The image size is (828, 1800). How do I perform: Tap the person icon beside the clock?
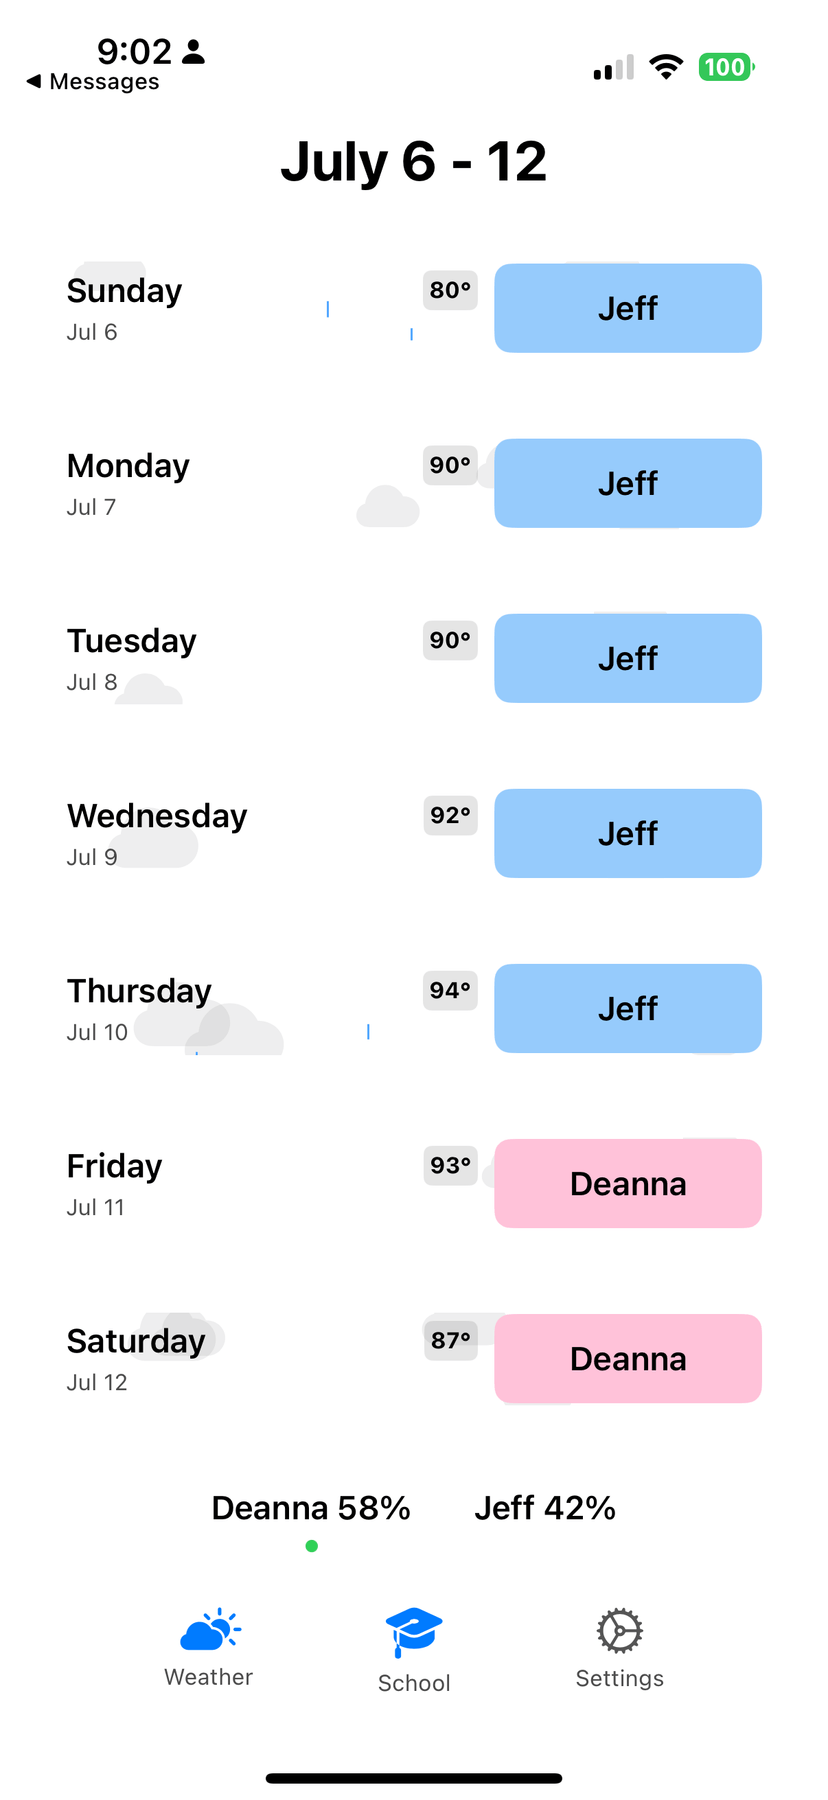tap(194, 52)
